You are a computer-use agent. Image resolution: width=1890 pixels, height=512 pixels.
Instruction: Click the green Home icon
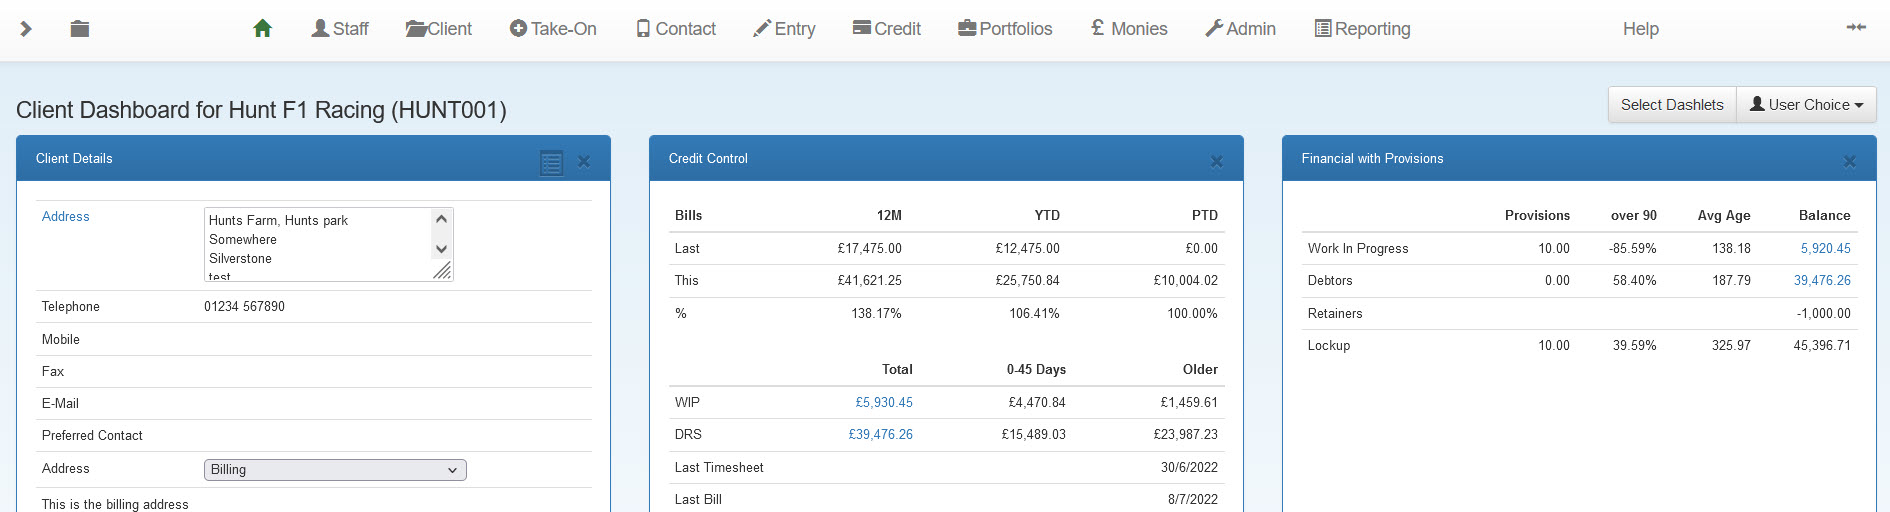pos(262,29)
